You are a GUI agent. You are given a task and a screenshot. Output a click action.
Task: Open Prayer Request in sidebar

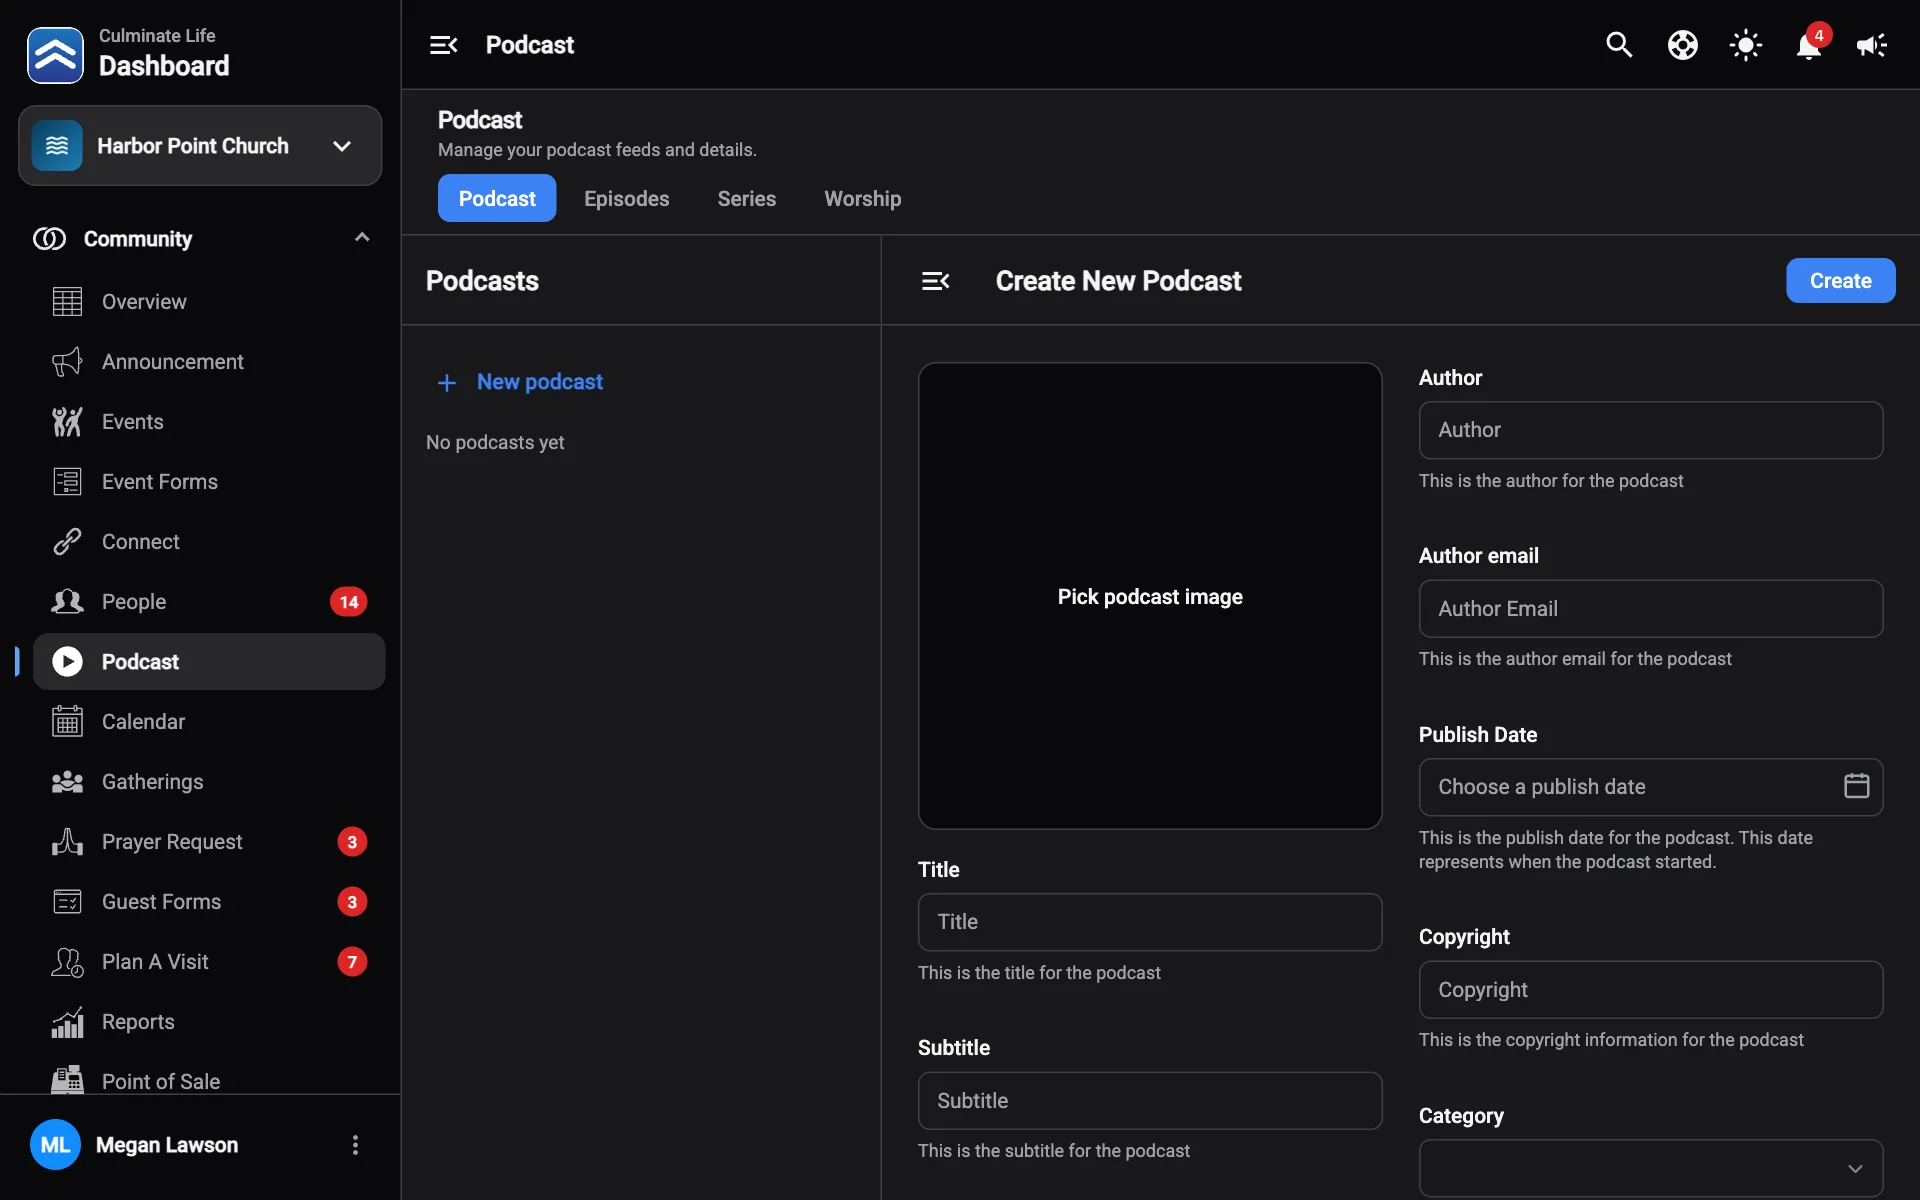tap(209, 842)
